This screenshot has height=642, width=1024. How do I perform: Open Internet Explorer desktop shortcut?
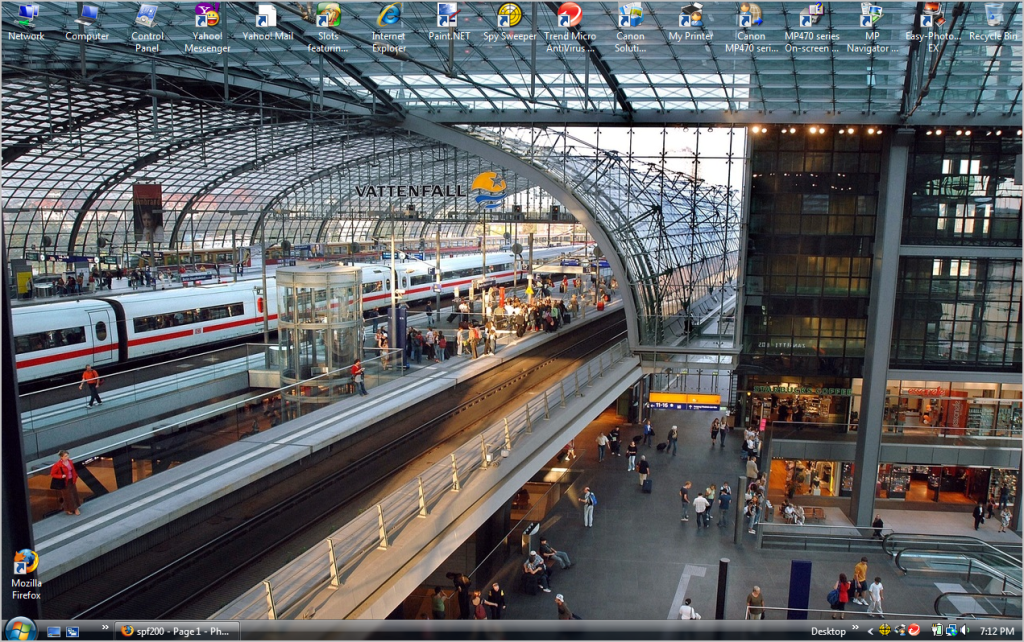(388, 18)
